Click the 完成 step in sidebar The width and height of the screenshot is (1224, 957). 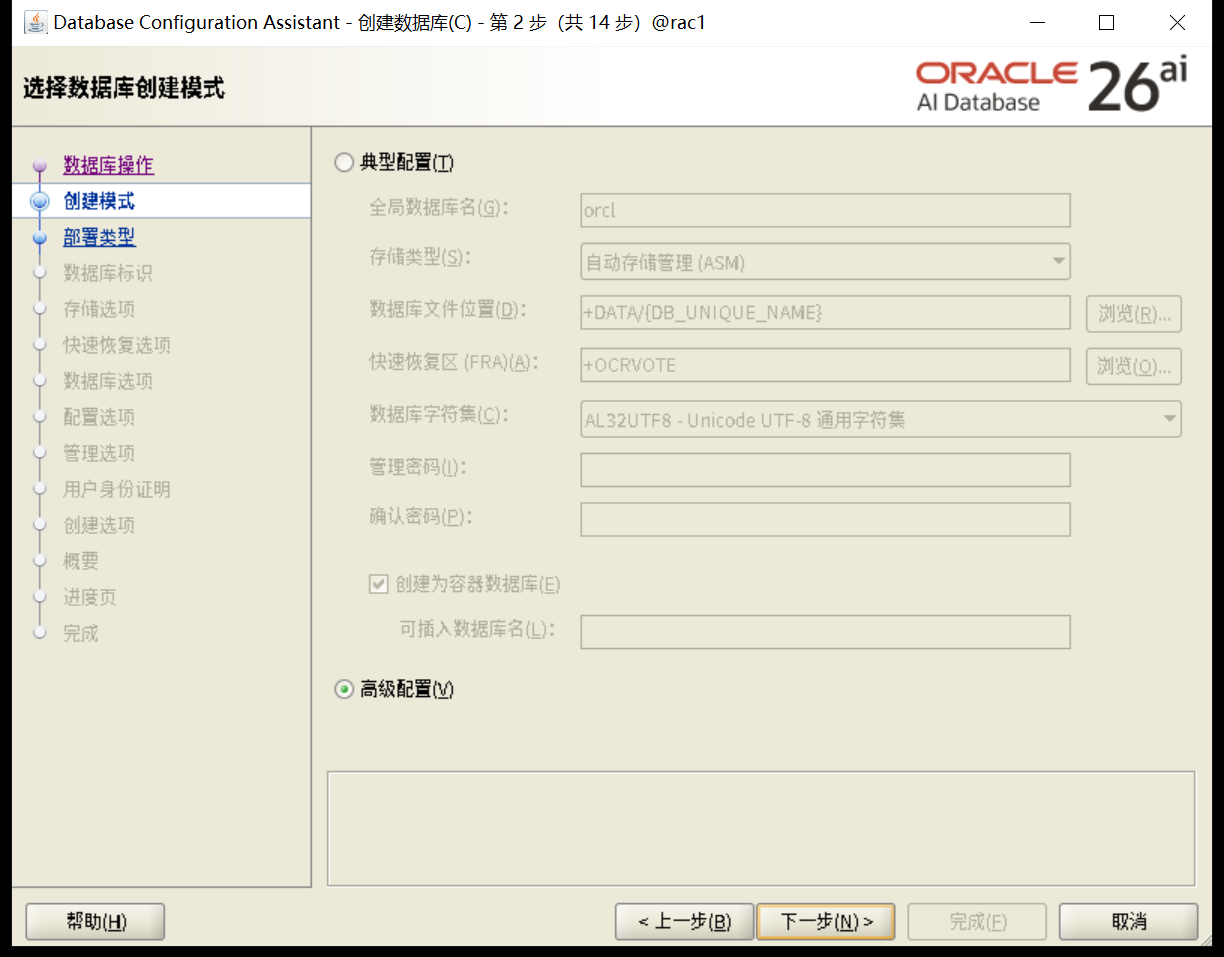click(81, 633)
